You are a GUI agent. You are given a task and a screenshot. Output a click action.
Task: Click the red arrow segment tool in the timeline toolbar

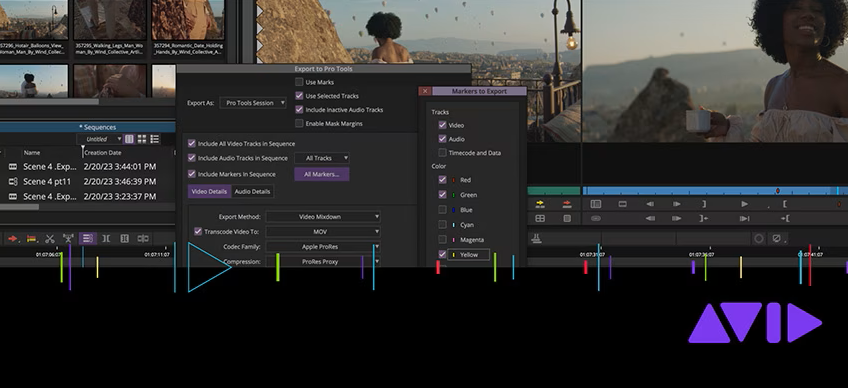[12, 238]
